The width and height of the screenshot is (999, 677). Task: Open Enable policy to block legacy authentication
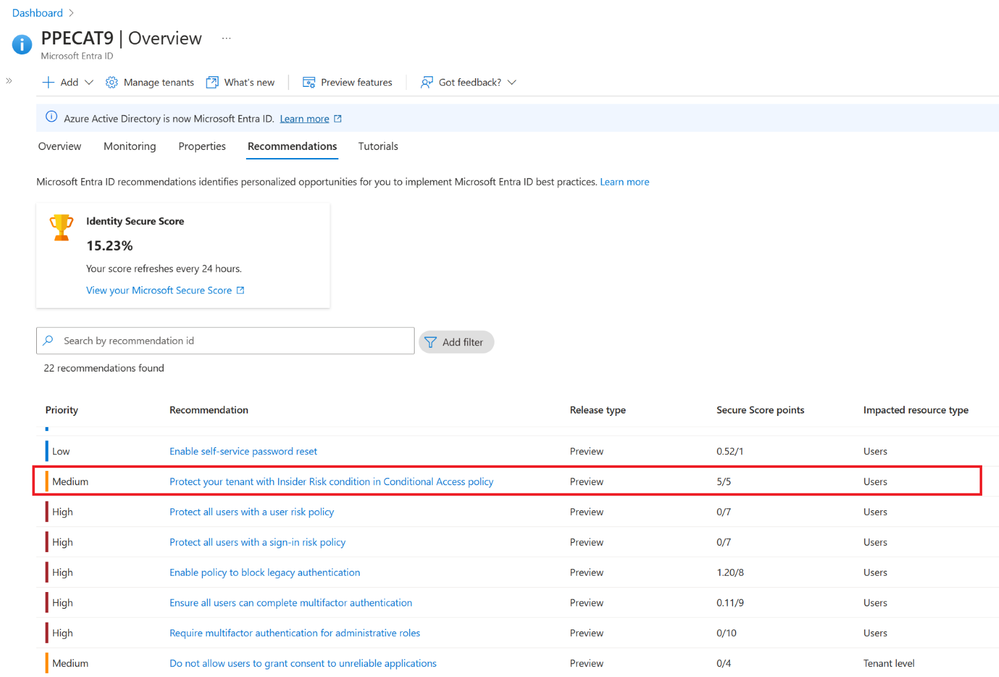click(265, 573)
